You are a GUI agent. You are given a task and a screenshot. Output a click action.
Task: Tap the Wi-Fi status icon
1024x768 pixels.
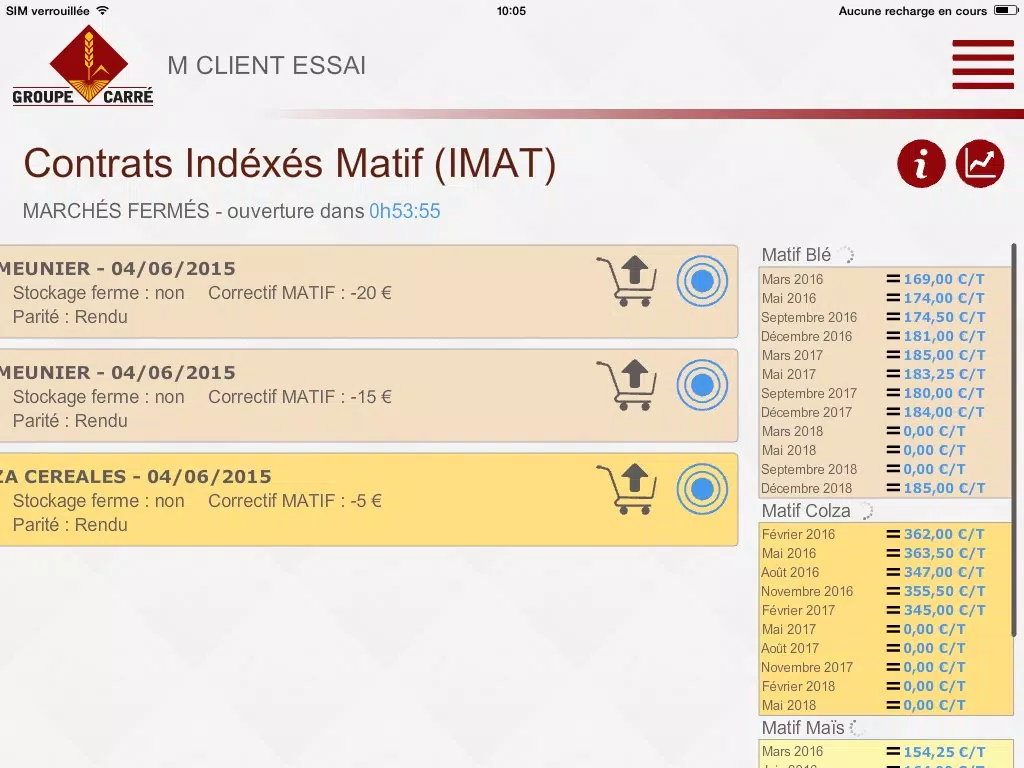pyautogui.click(x=103, y=10)
